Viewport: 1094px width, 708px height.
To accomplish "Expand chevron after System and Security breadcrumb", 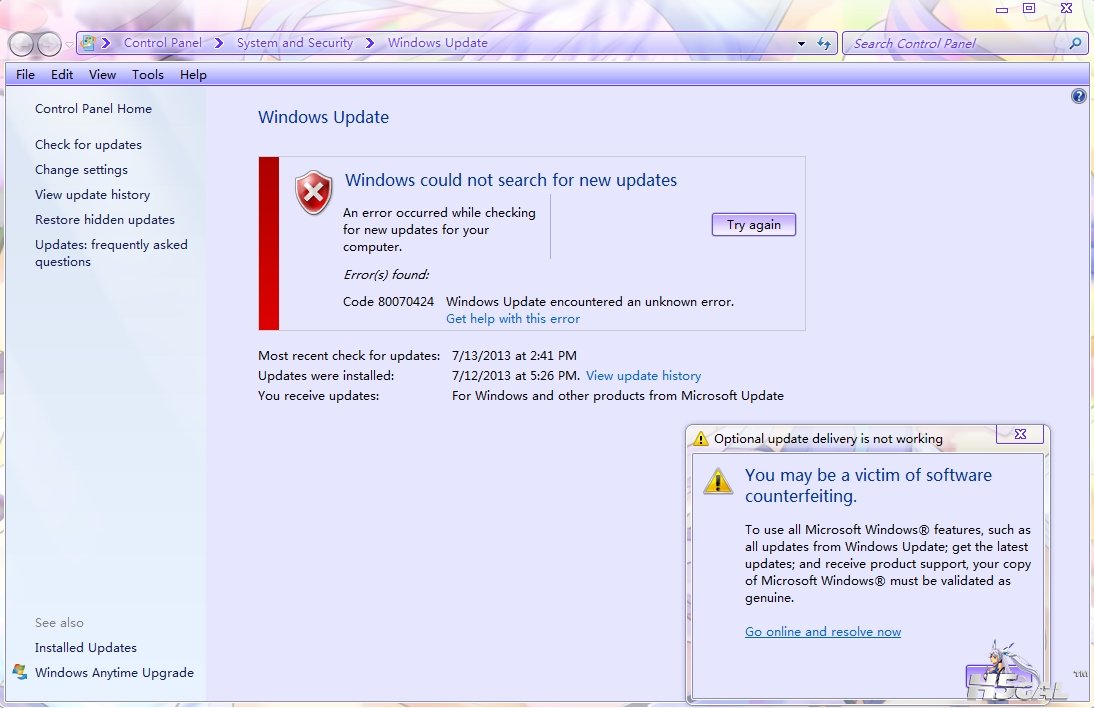I will 370,43.
